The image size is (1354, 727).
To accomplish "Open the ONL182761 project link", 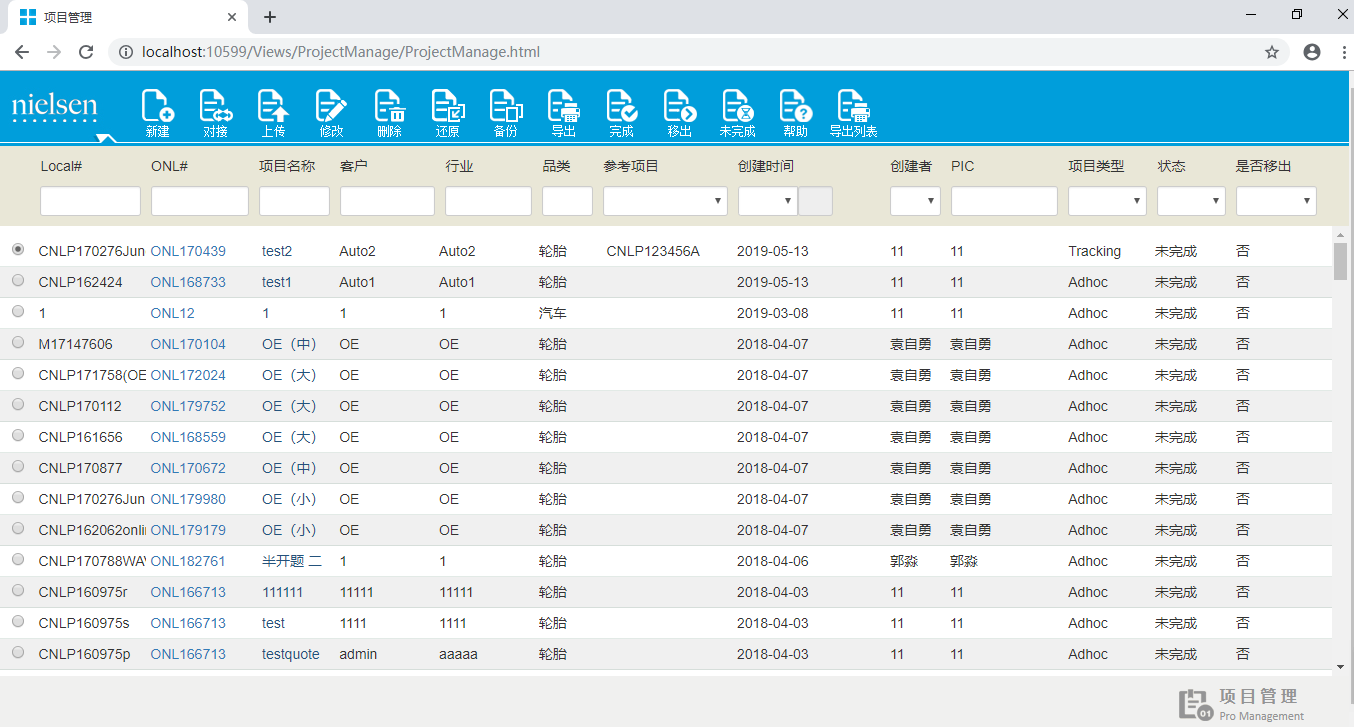I will 188,561.
